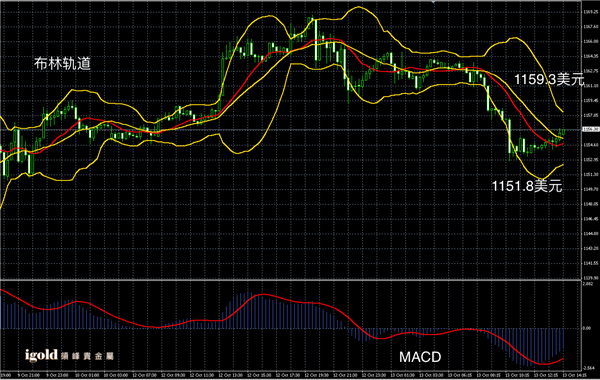Click the 0.00 level on MACD axis

coord(587,328)
